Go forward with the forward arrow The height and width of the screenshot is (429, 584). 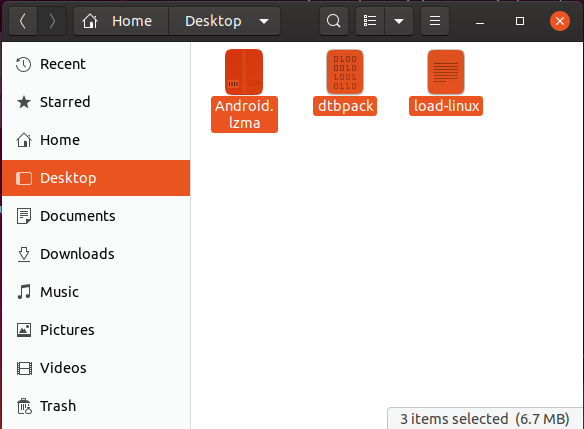point(52,21)
